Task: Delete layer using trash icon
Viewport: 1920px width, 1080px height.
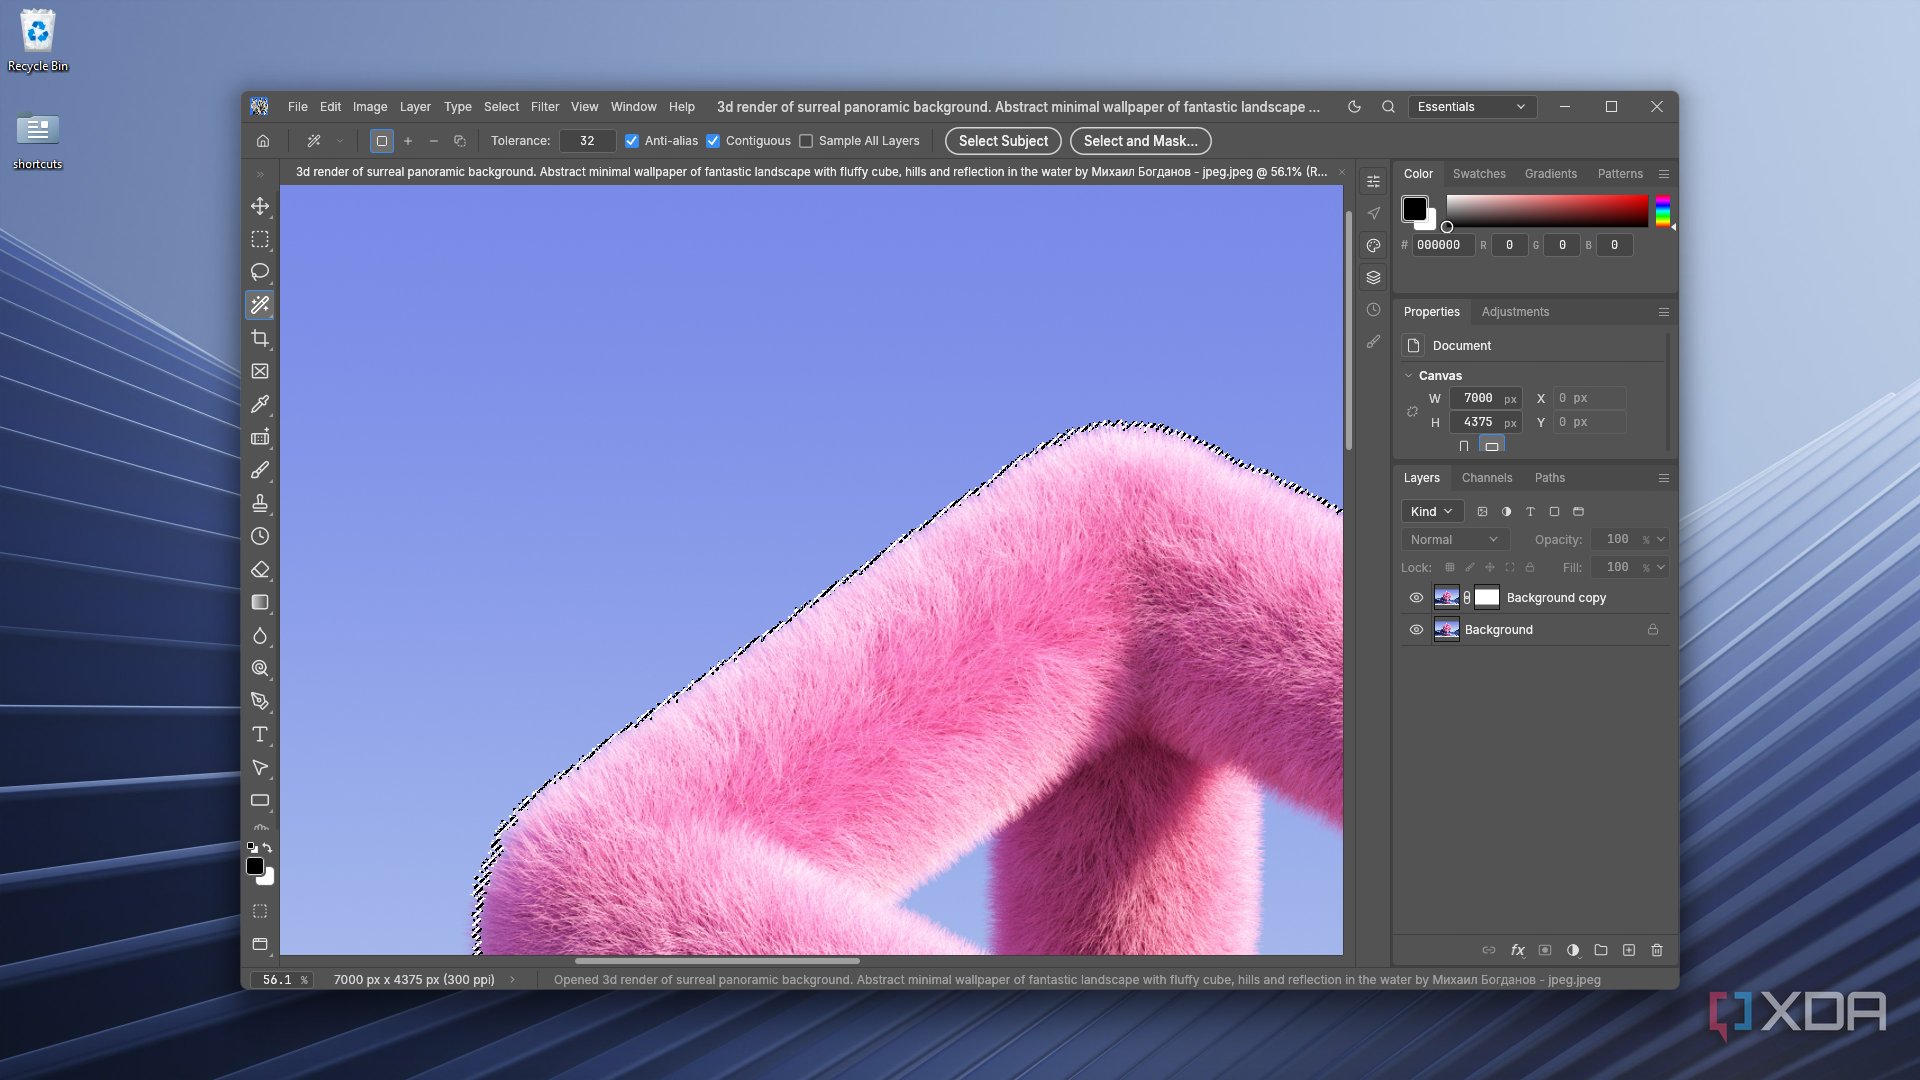Action: [1657, 950]
